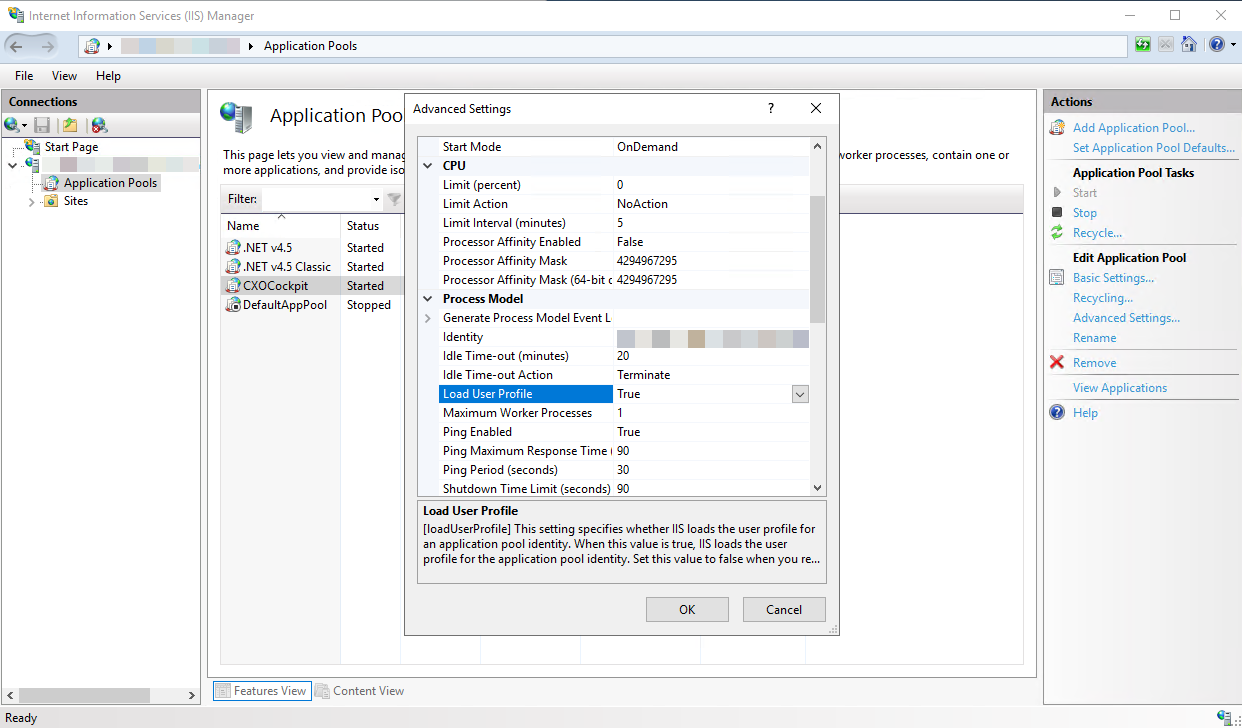Open the File menu
The height and width of the screenshot is (728, 1242).
tap(24, 76)
